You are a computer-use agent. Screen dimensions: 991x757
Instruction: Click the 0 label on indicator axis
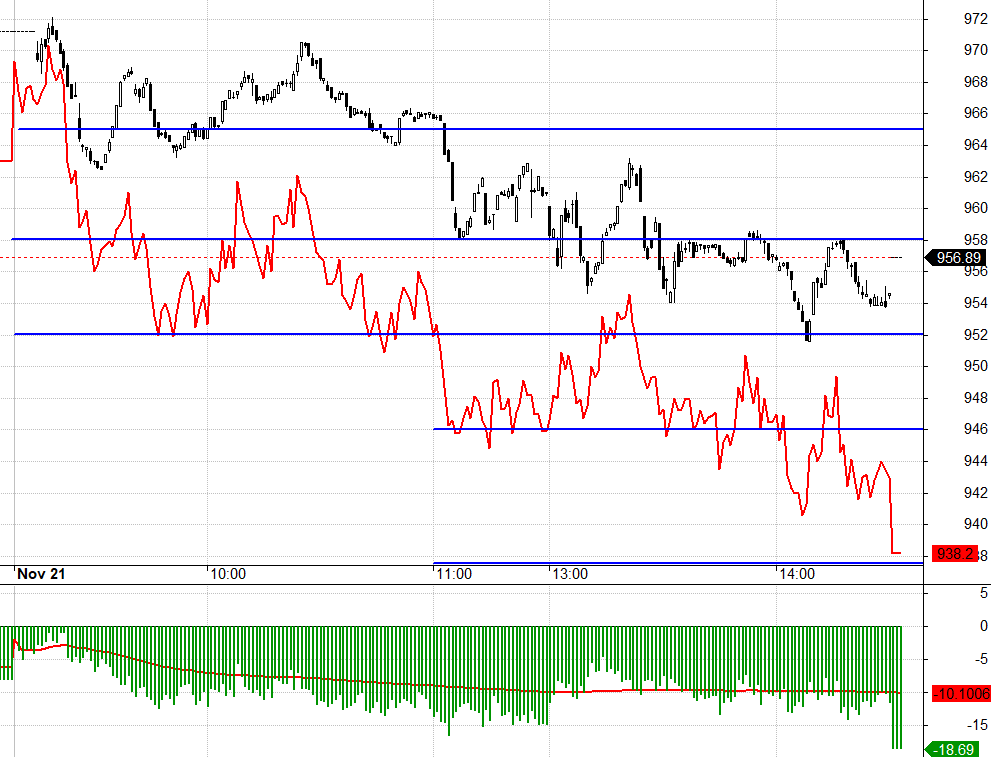983,626
